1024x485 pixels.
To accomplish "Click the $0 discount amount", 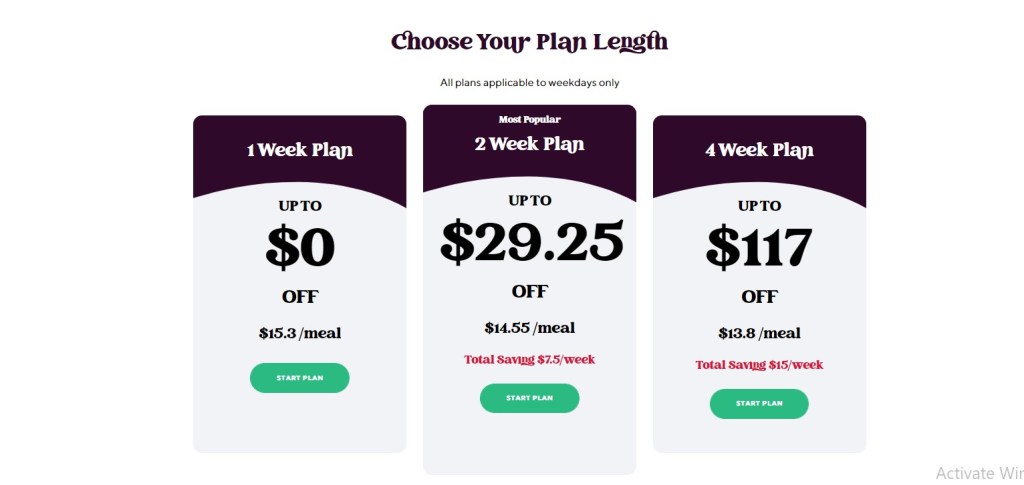I will pos(299,248).
